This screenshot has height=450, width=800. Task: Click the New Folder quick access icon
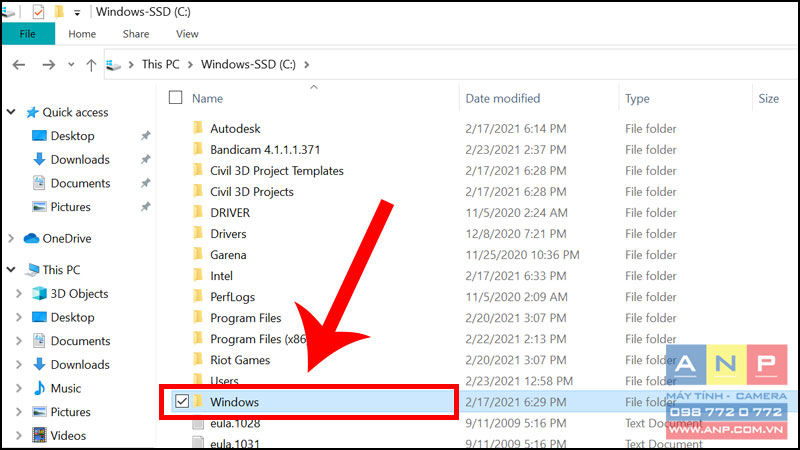coord(59,11)
